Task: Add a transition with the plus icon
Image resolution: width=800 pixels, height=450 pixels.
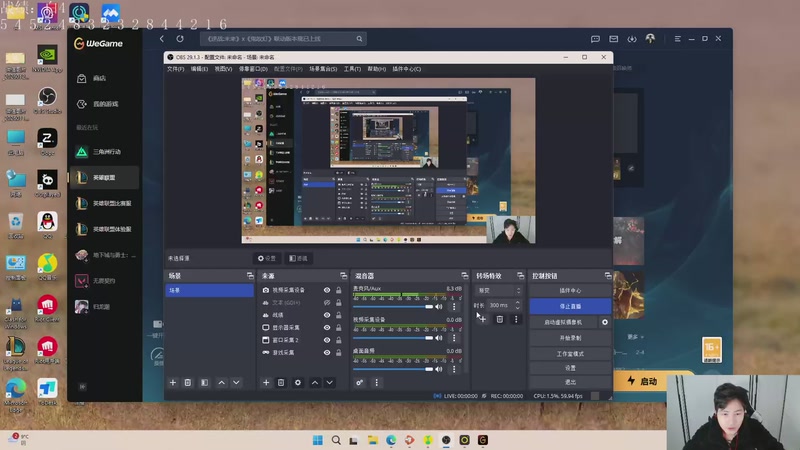Action: click(x=483, y=319)
